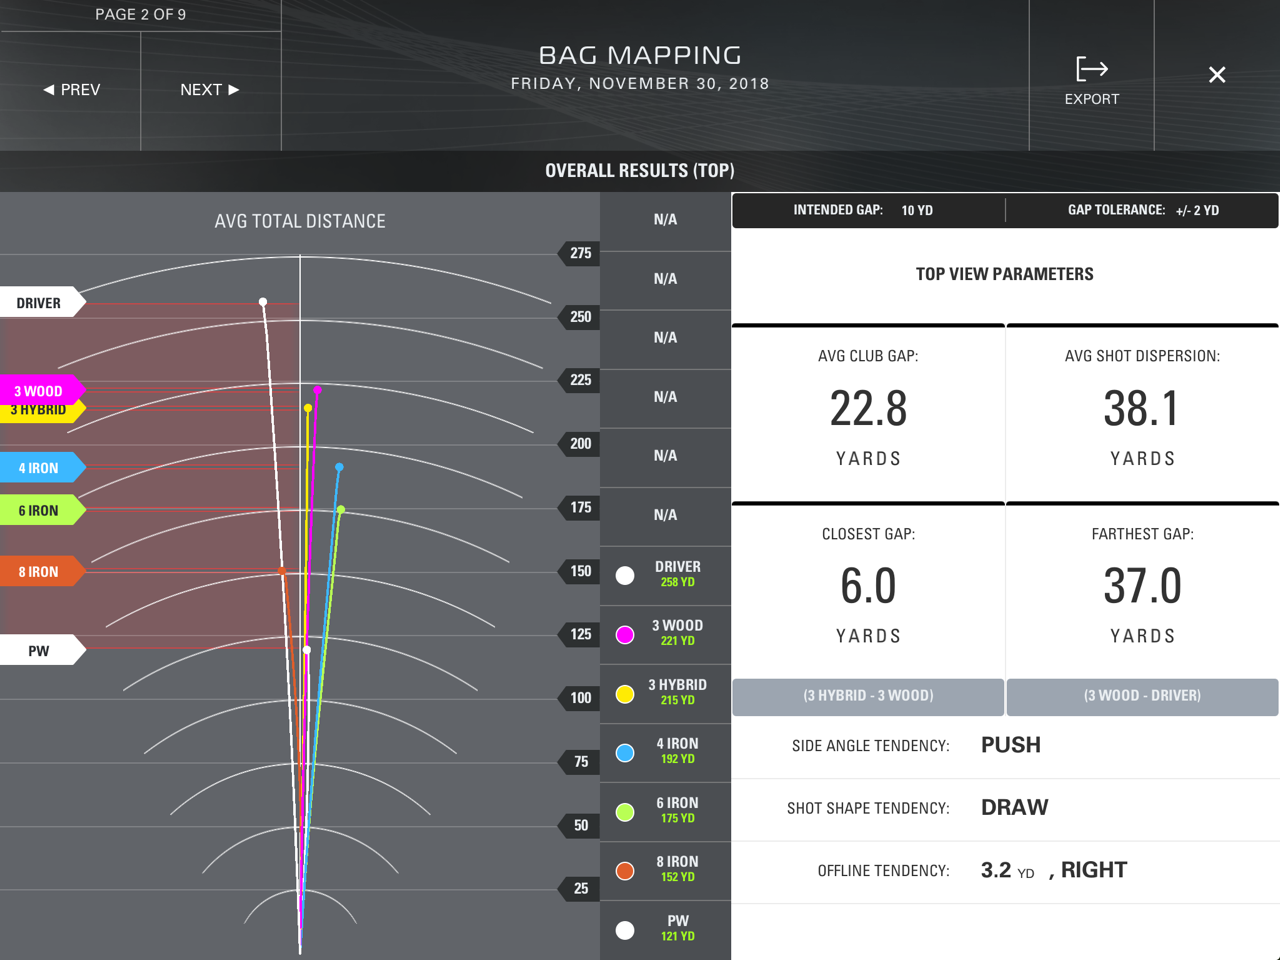1280x960 pixels.
Task: Select the white PW color dot
Action: (625, 929)
